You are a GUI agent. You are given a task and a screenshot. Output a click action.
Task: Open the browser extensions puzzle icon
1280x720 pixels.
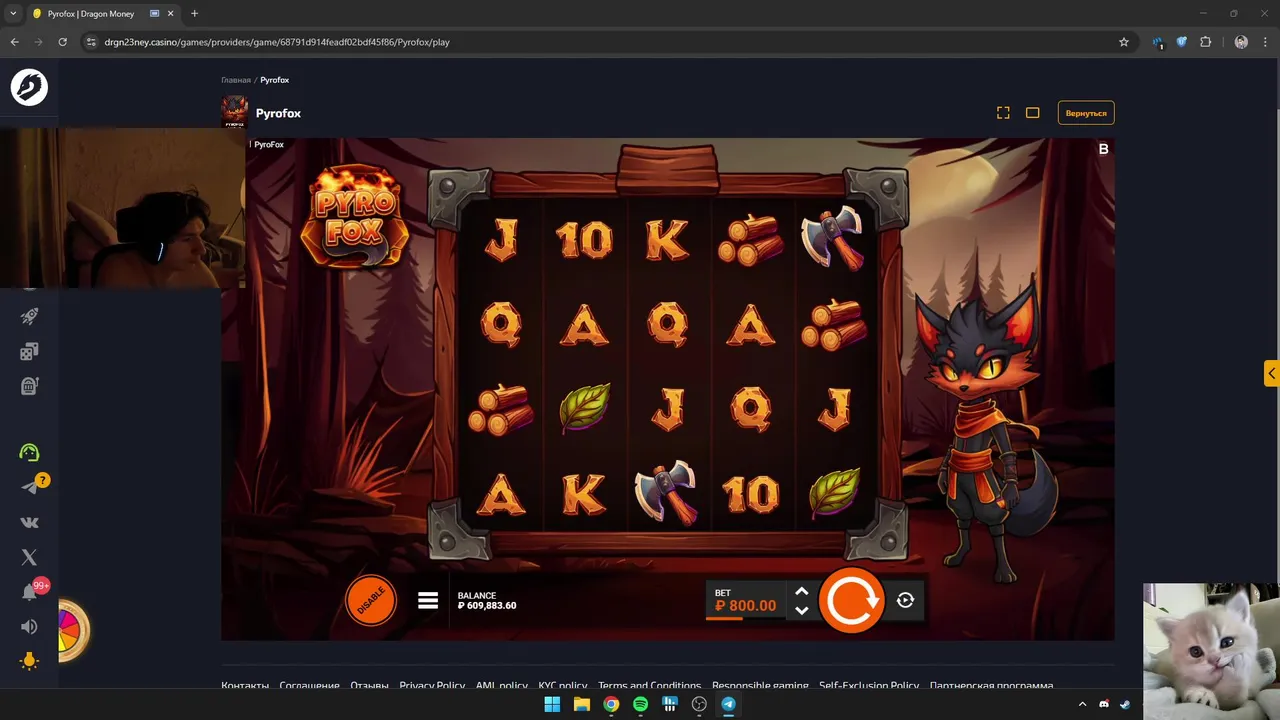[x=1205, y=42]
